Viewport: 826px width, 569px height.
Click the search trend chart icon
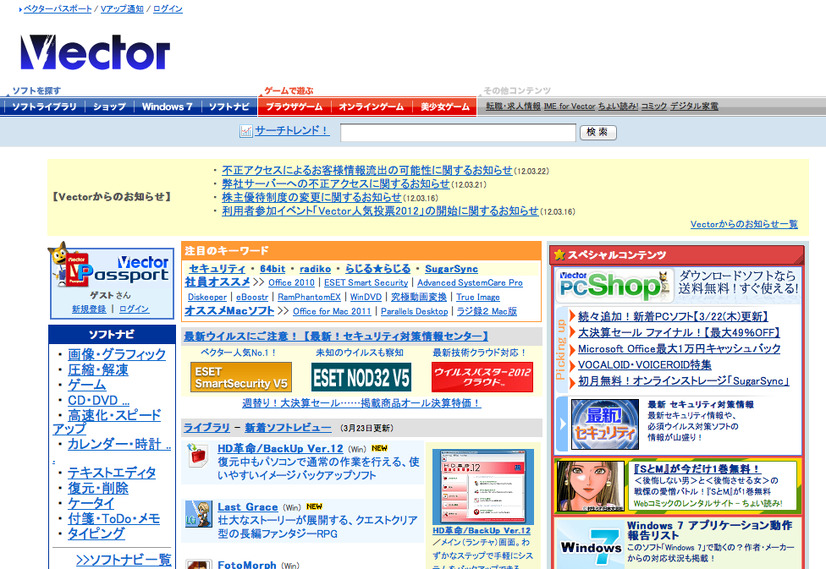pos(245,131)
